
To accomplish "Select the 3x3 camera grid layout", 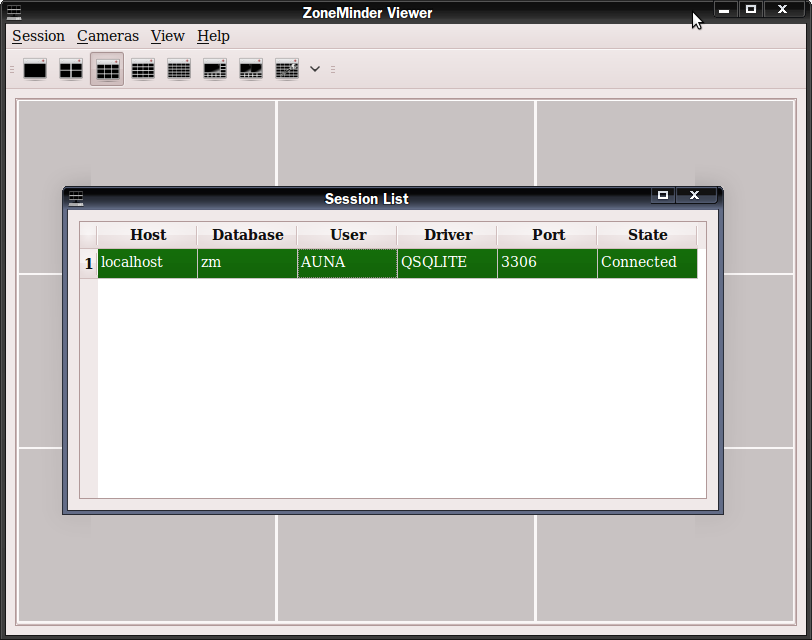I will pos(107,69).
